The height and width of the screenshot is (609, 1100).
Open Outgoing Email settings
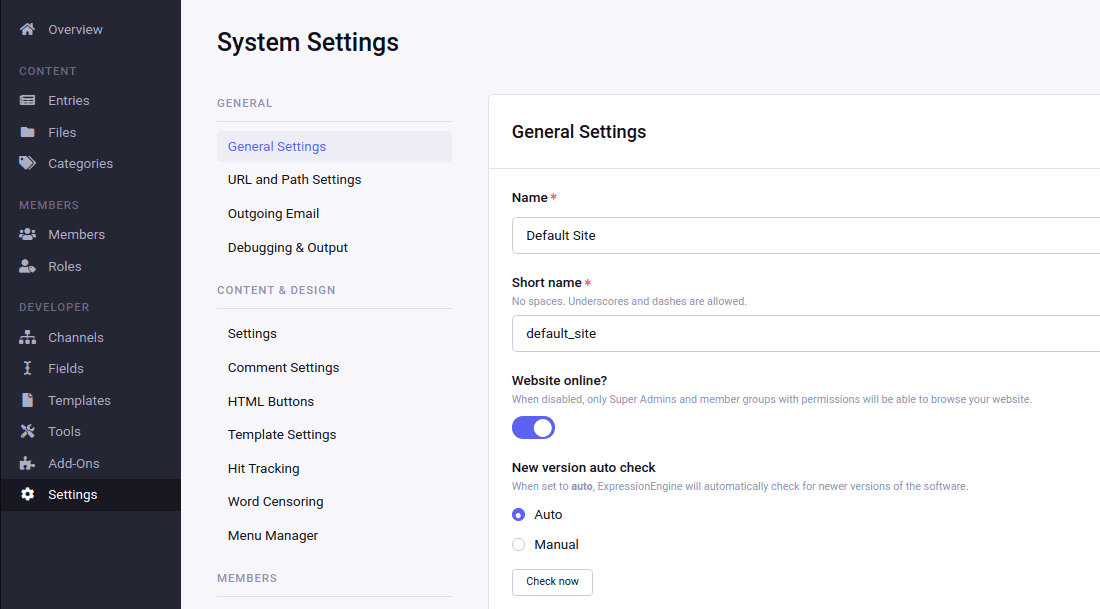(x=273, y=213)
